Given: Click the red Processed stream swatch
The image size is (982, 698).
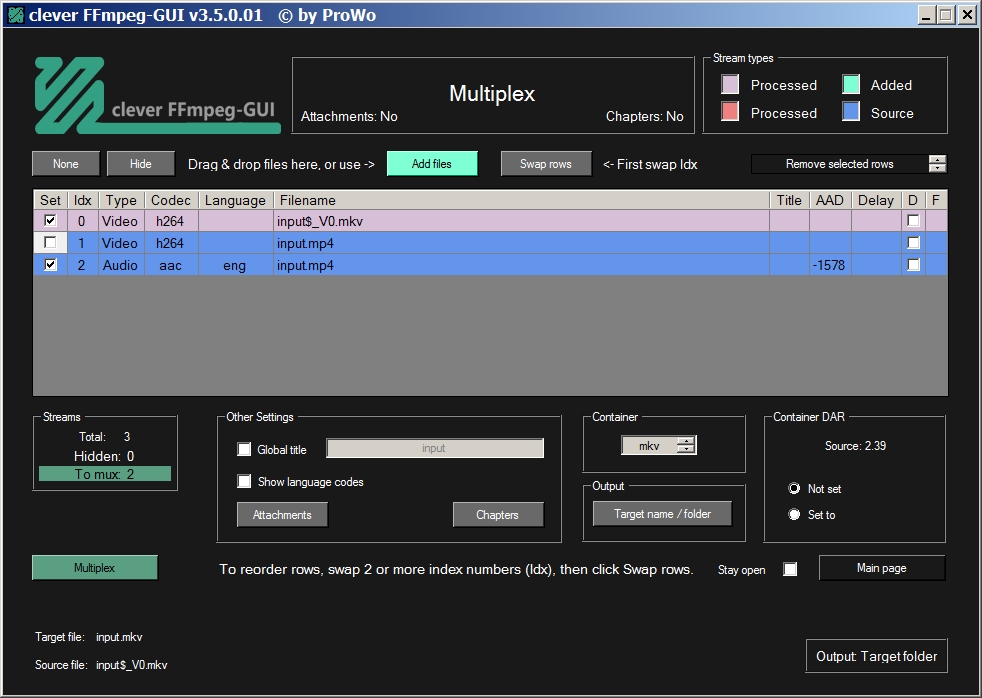Looking at the screenshot, I should [730, 111].
